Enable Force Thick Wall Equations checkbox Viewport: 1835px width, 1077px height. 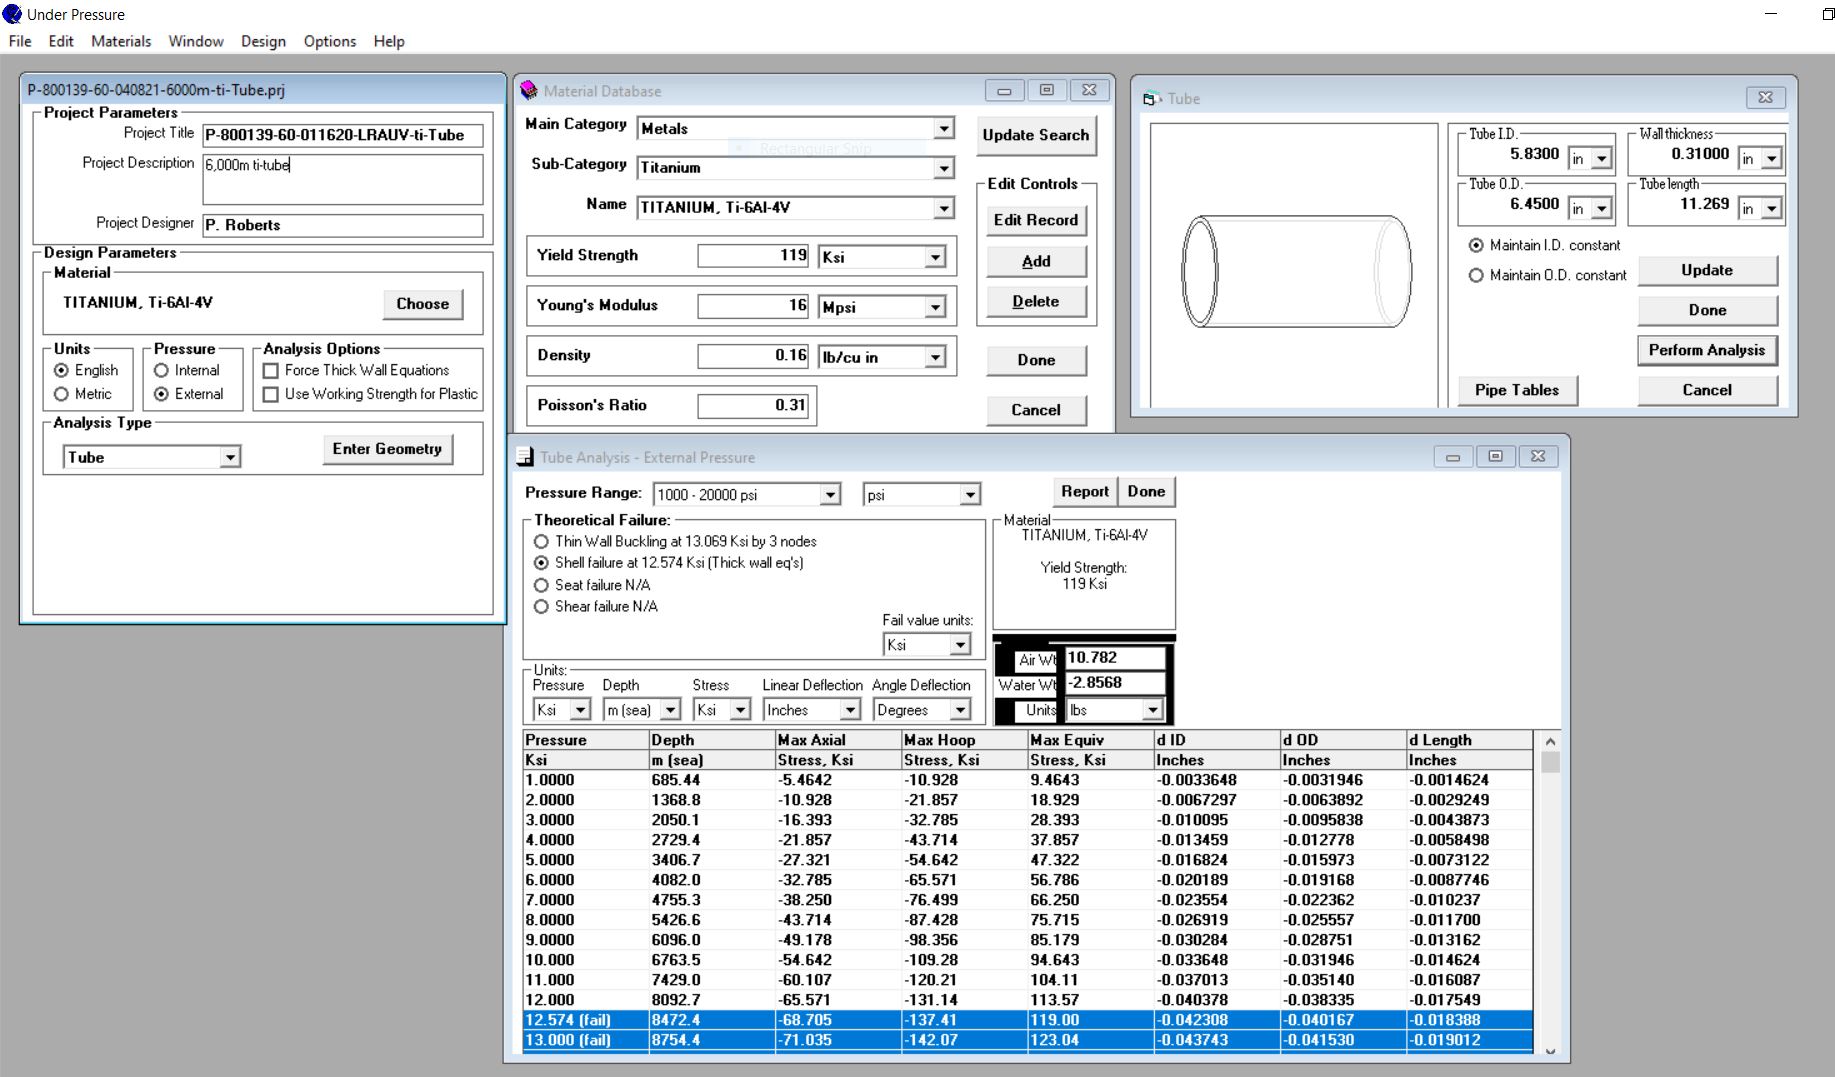270,371
